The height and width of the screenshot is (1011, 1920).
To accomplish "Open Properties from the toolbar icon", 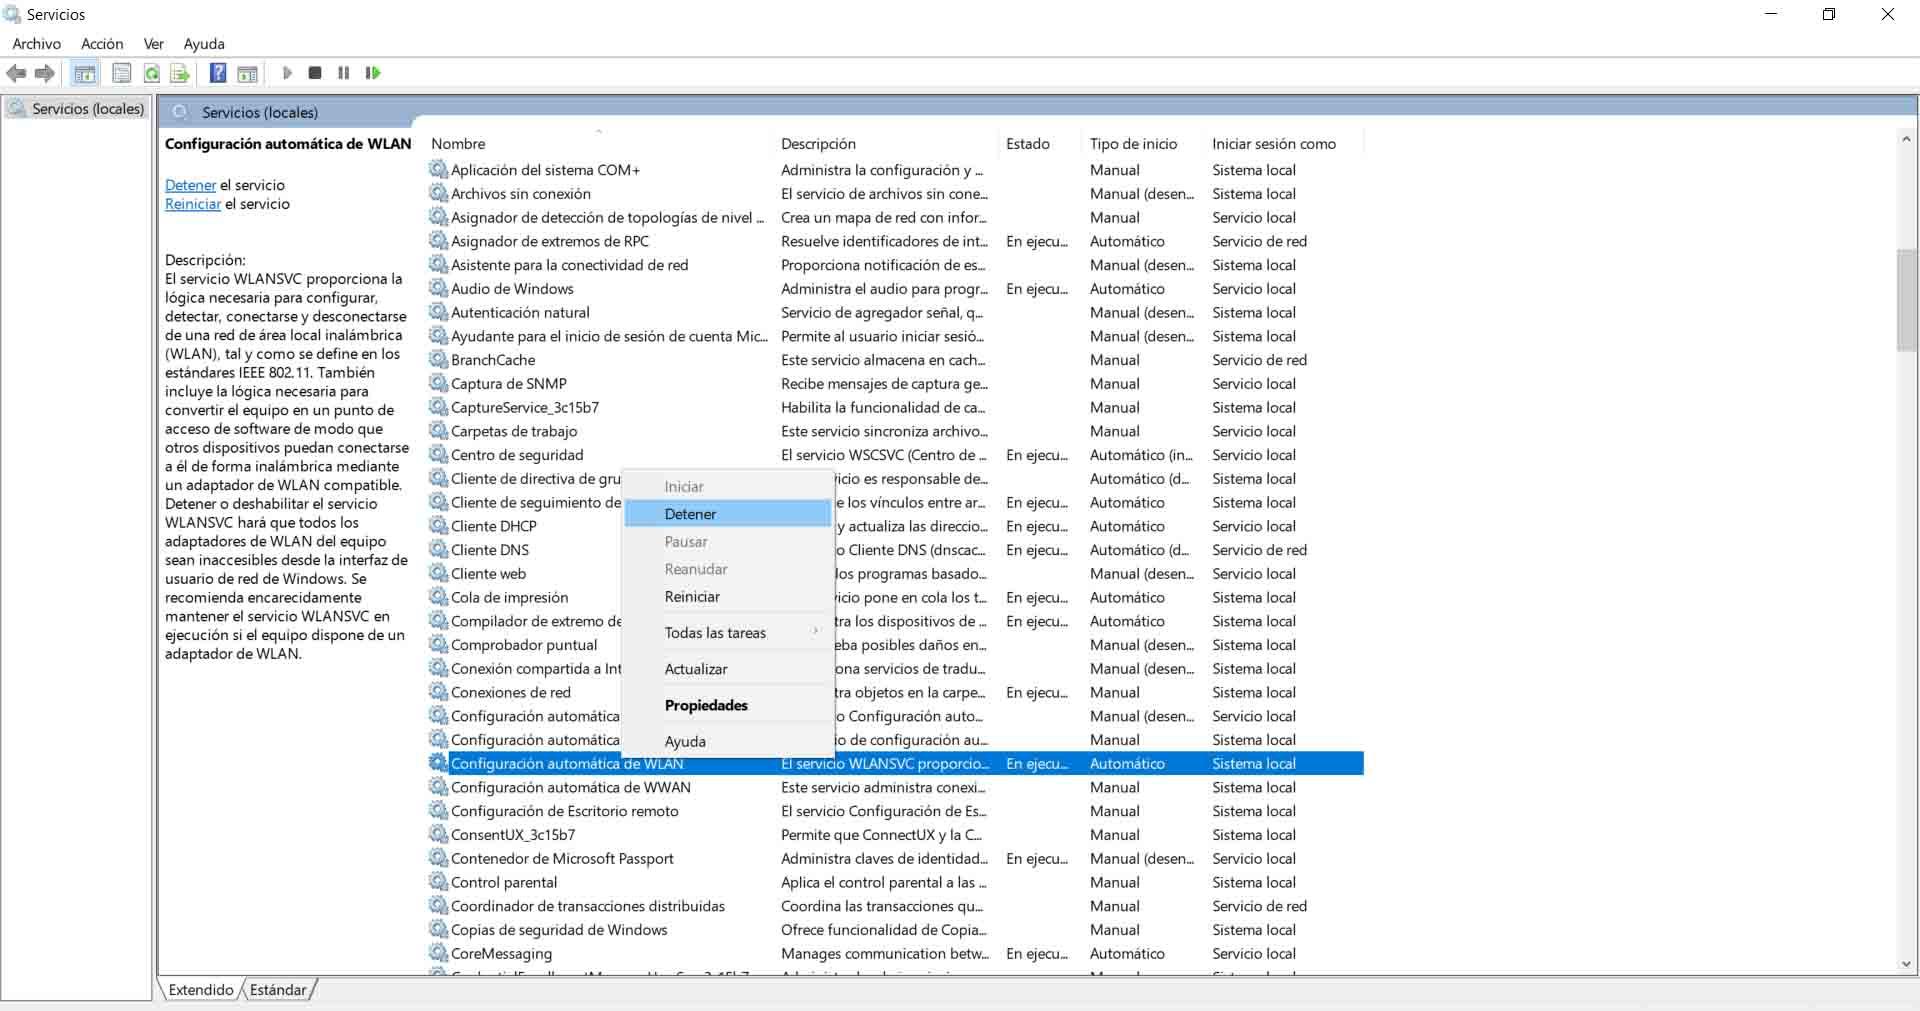I will (x=122, y=73).
